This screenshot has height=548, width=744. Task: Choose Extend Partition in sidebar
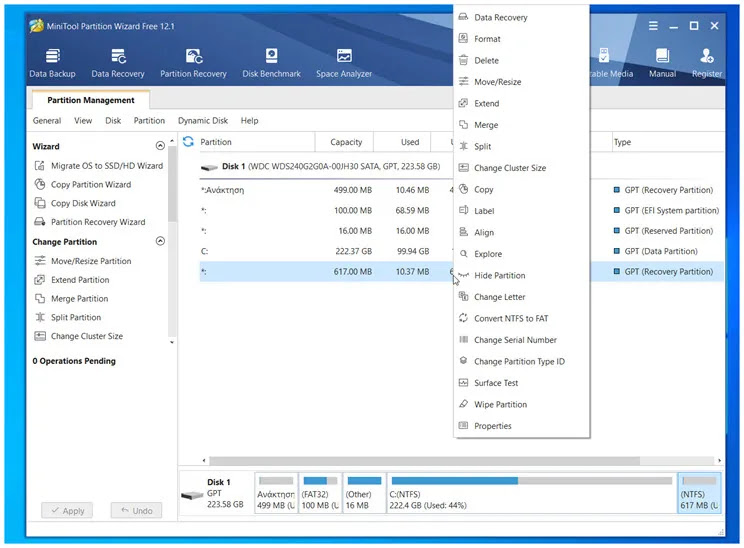tap(72, 280)
